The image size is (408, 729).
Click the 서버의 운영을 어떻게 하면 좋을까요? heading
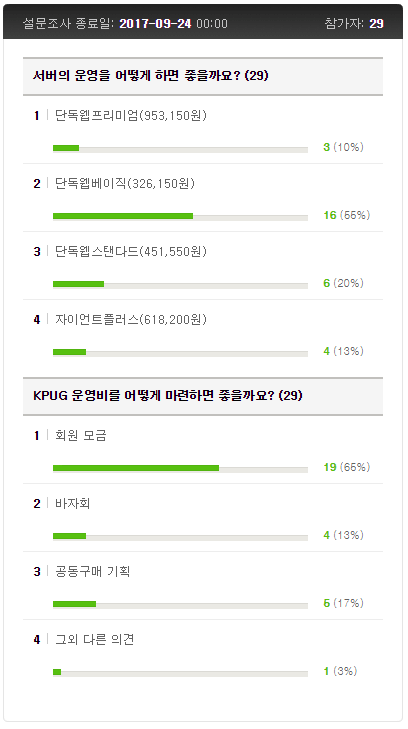151,75
